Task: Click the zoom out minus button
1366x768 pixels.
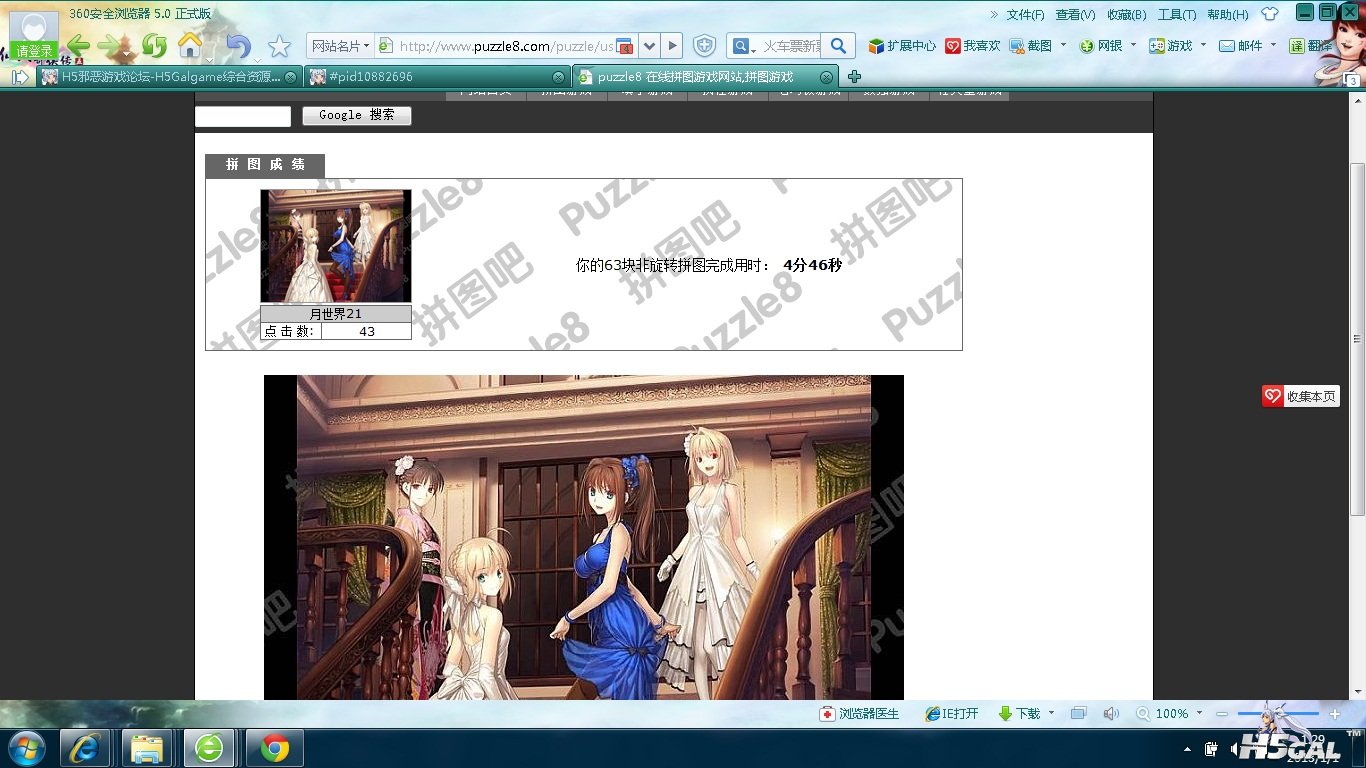Action: [x=1221, y=714]
